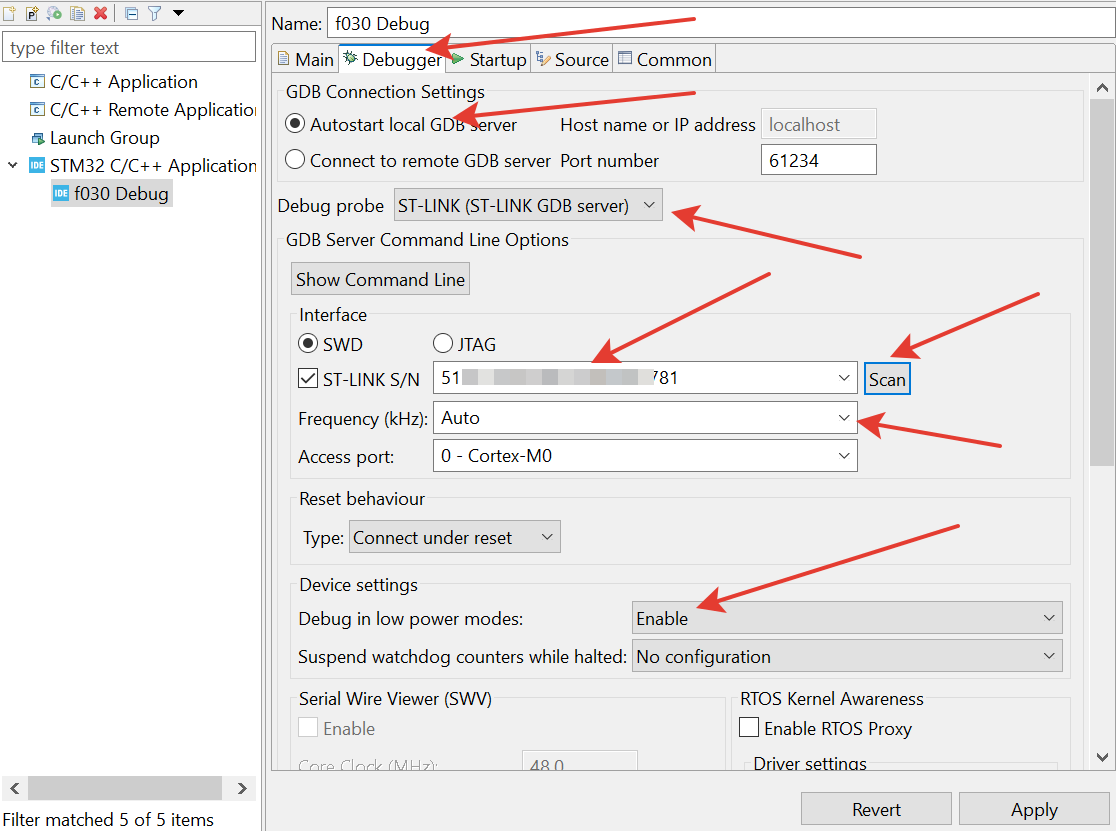
Task: Select Connect to remote GDB server option
Action: click(x=295, y=160)
